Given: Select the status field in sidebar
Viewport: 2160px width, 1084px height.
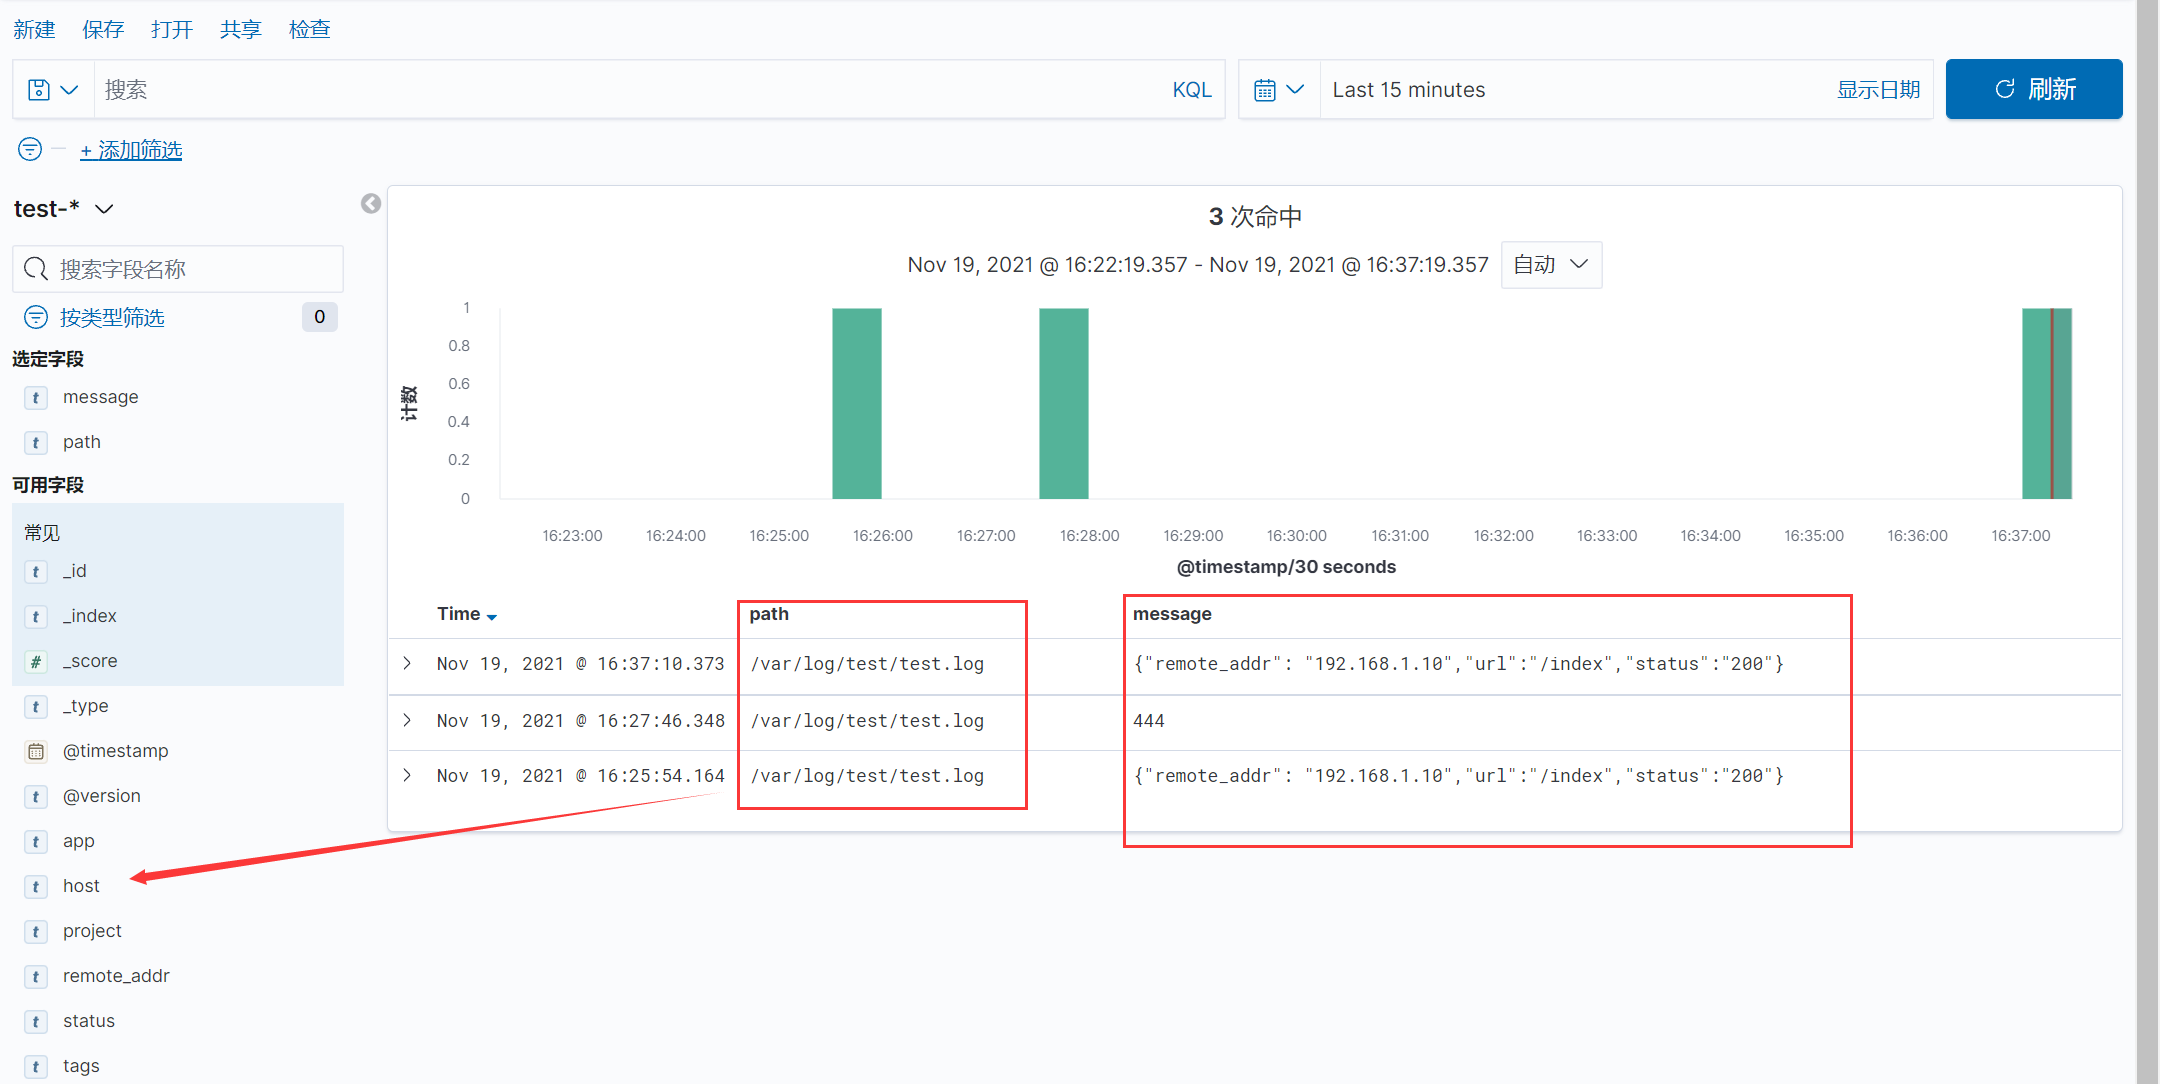Looking at the screenshot, I should pyautogui.click(x=89, y=1022).
